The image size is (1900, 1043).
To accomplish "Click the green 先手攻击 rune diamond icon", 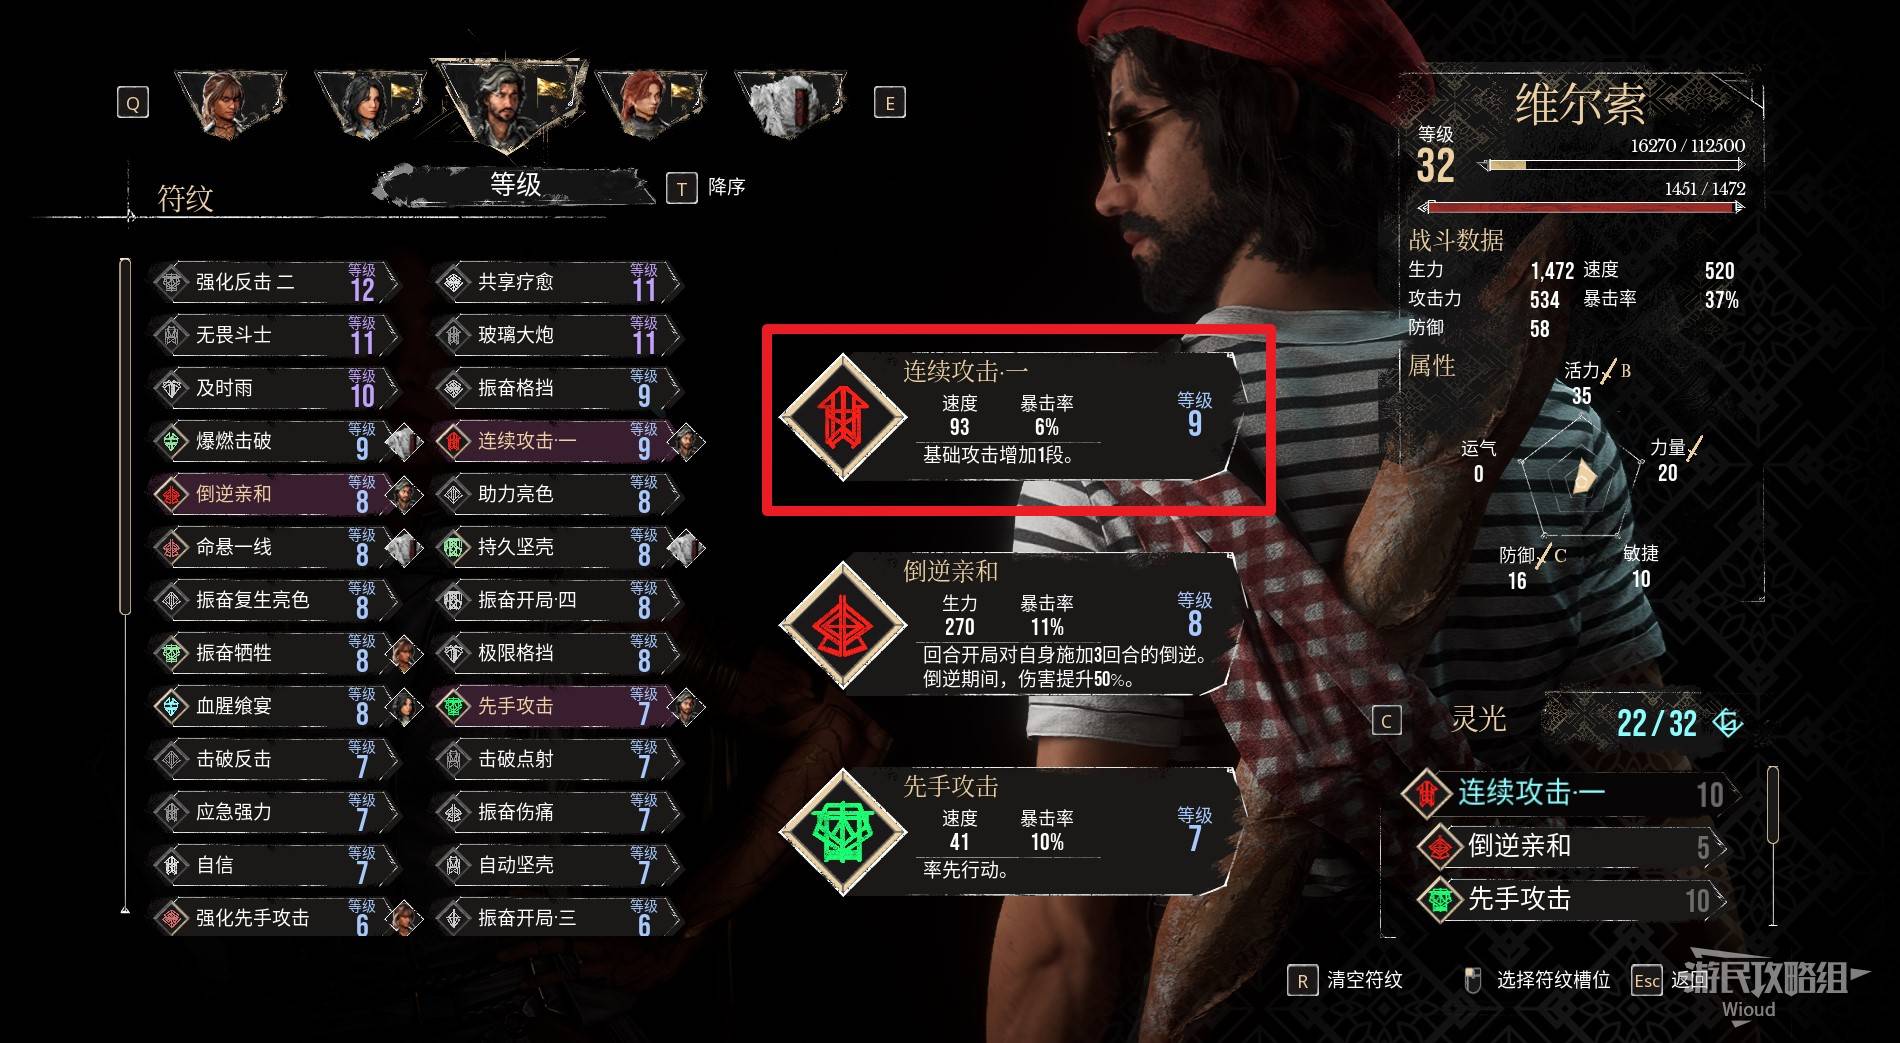I will pos(843,832).
